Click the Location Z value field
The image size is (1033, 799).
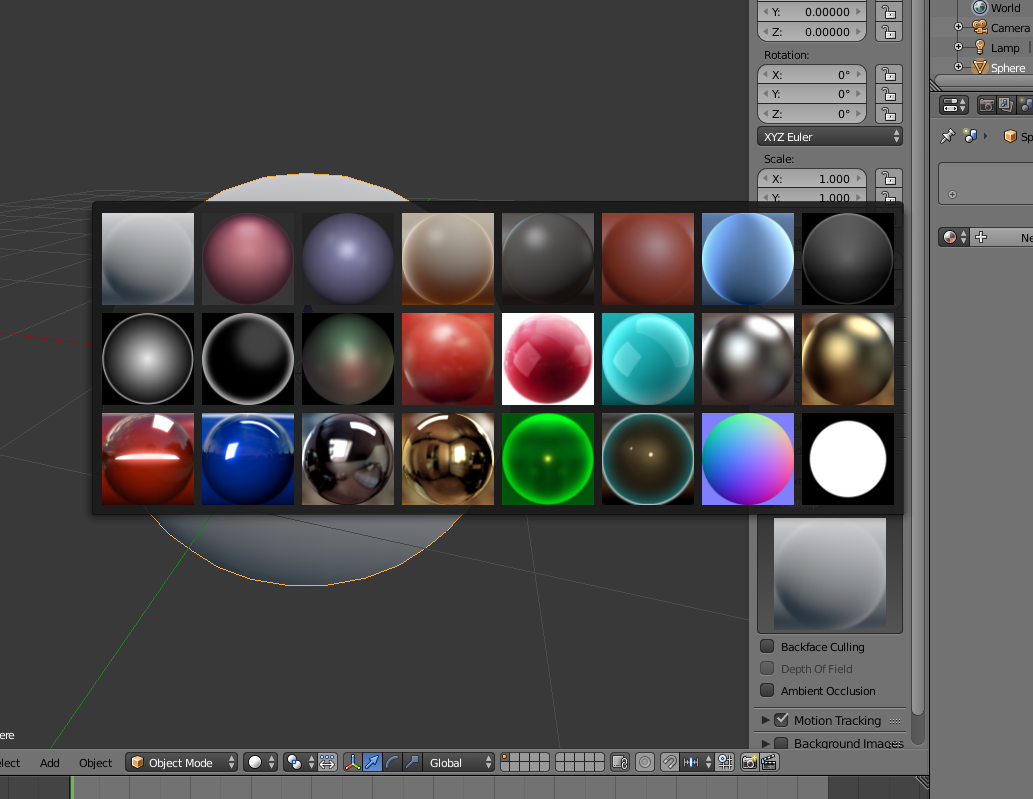[x=812, y=32]
